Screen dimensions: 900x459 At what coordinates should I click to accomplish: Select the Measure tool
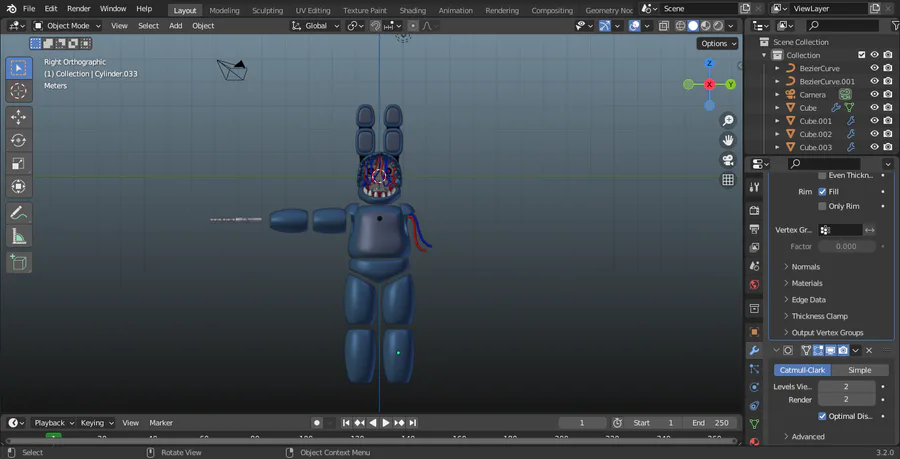(18, 237)
